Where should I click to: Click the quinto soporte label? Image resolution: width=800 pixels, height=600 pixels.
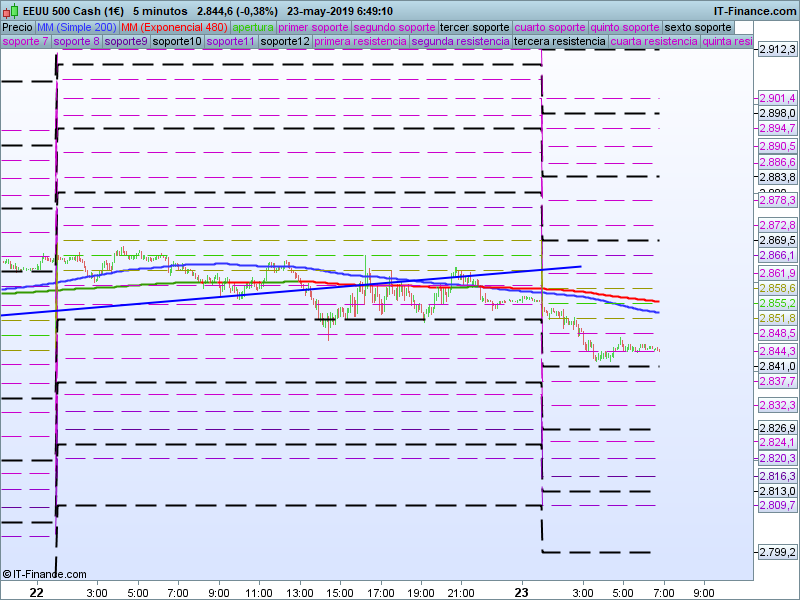pos(624,27)
